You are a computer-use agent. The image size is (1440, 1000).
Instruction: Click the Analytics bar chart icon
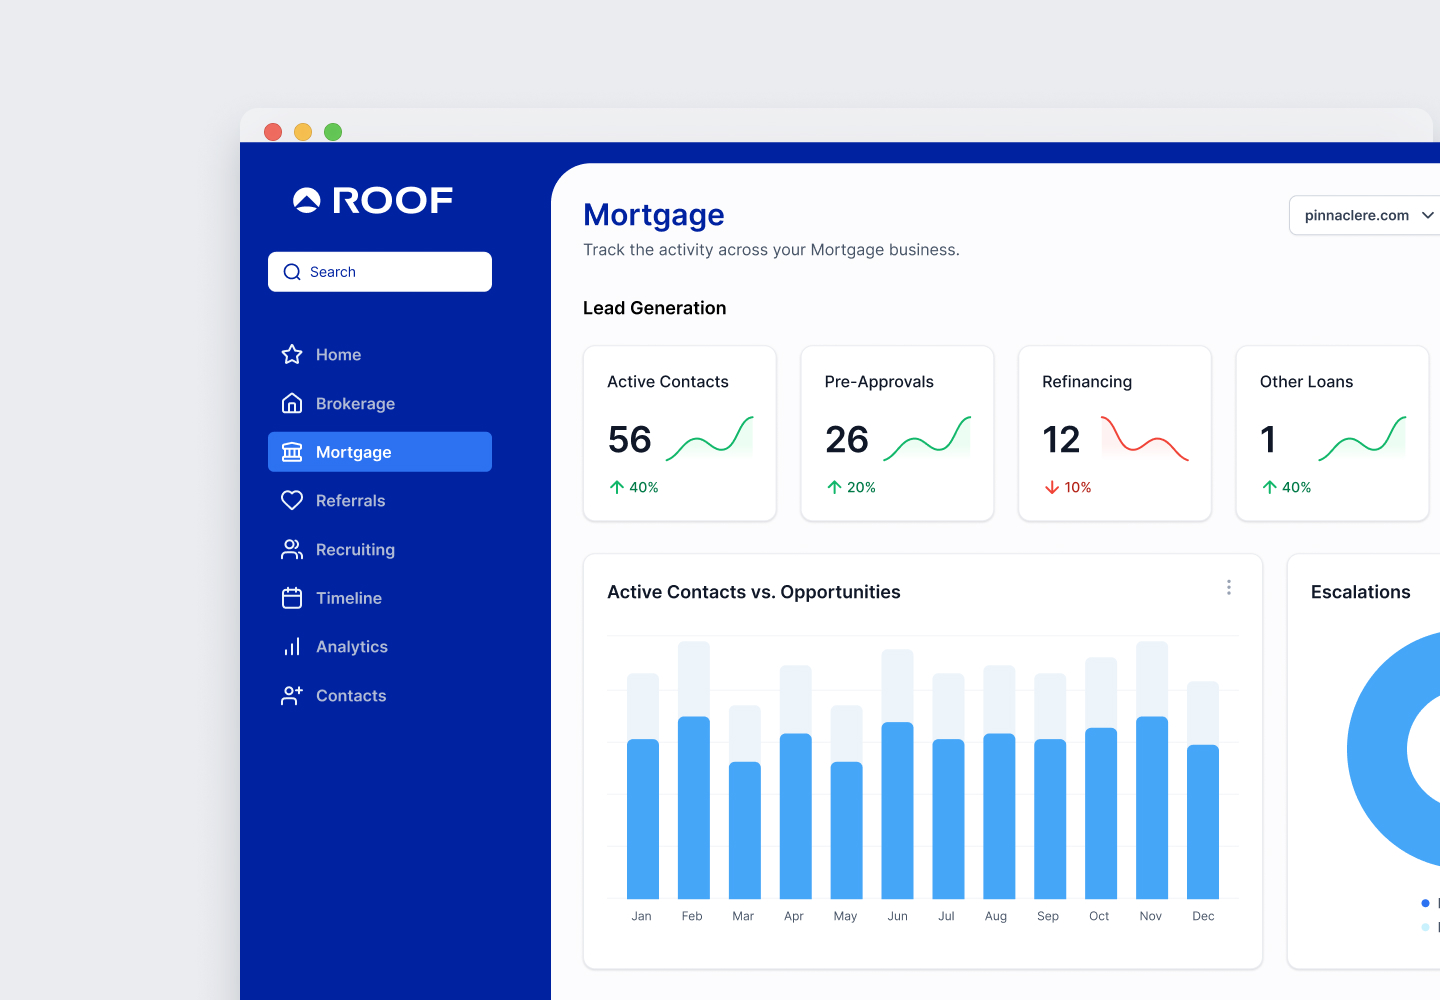[x=292, y=647]
